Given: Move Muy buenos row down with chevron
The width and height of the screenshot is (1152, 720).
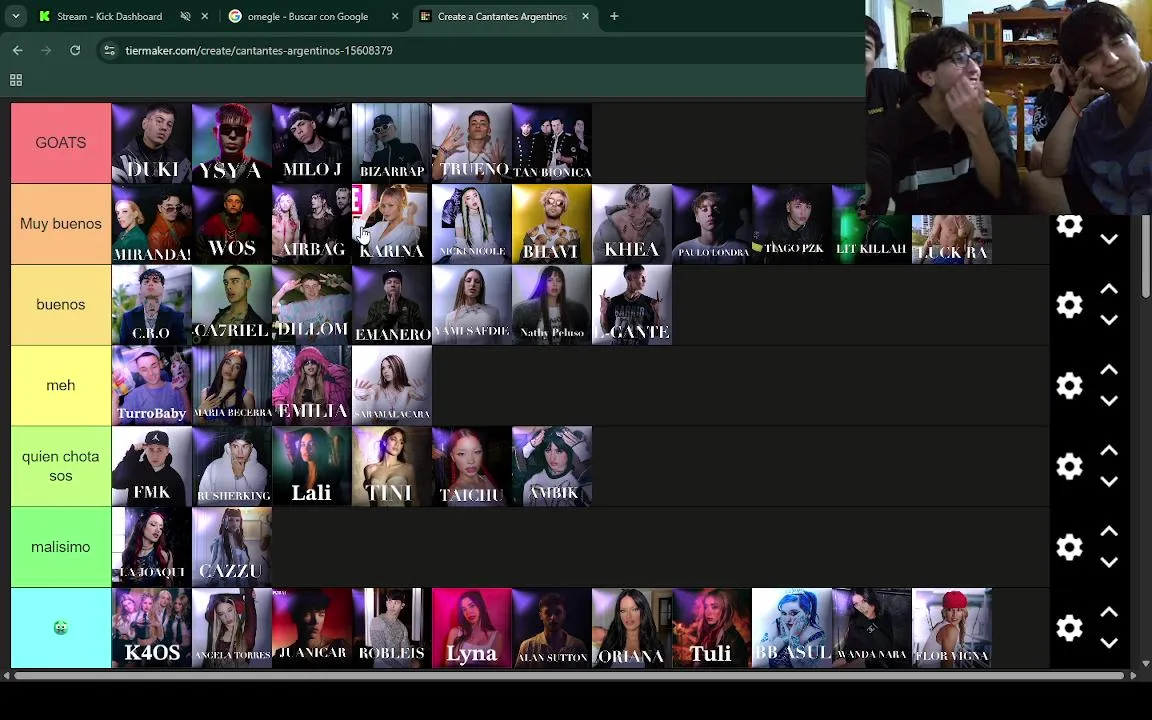Looking at the screenshot, I should (1109, 239).
